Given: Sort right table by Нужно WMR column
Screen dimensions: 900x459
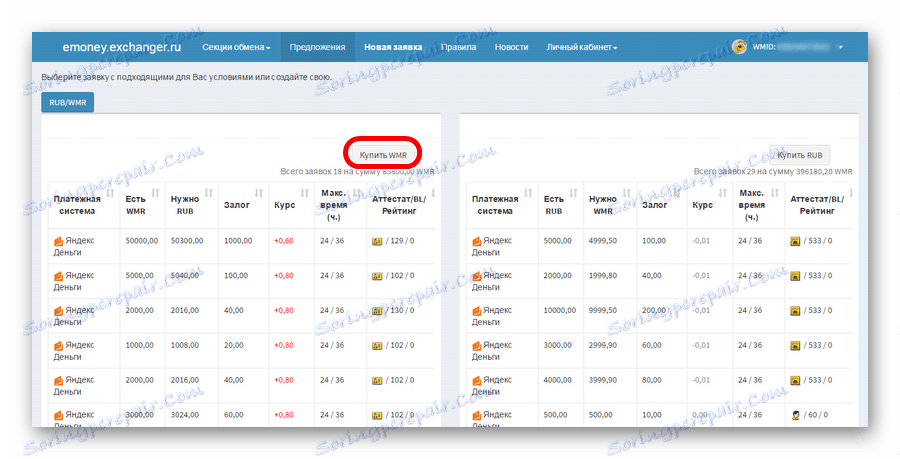Looking at the screenshot, I should click(627, 192).
